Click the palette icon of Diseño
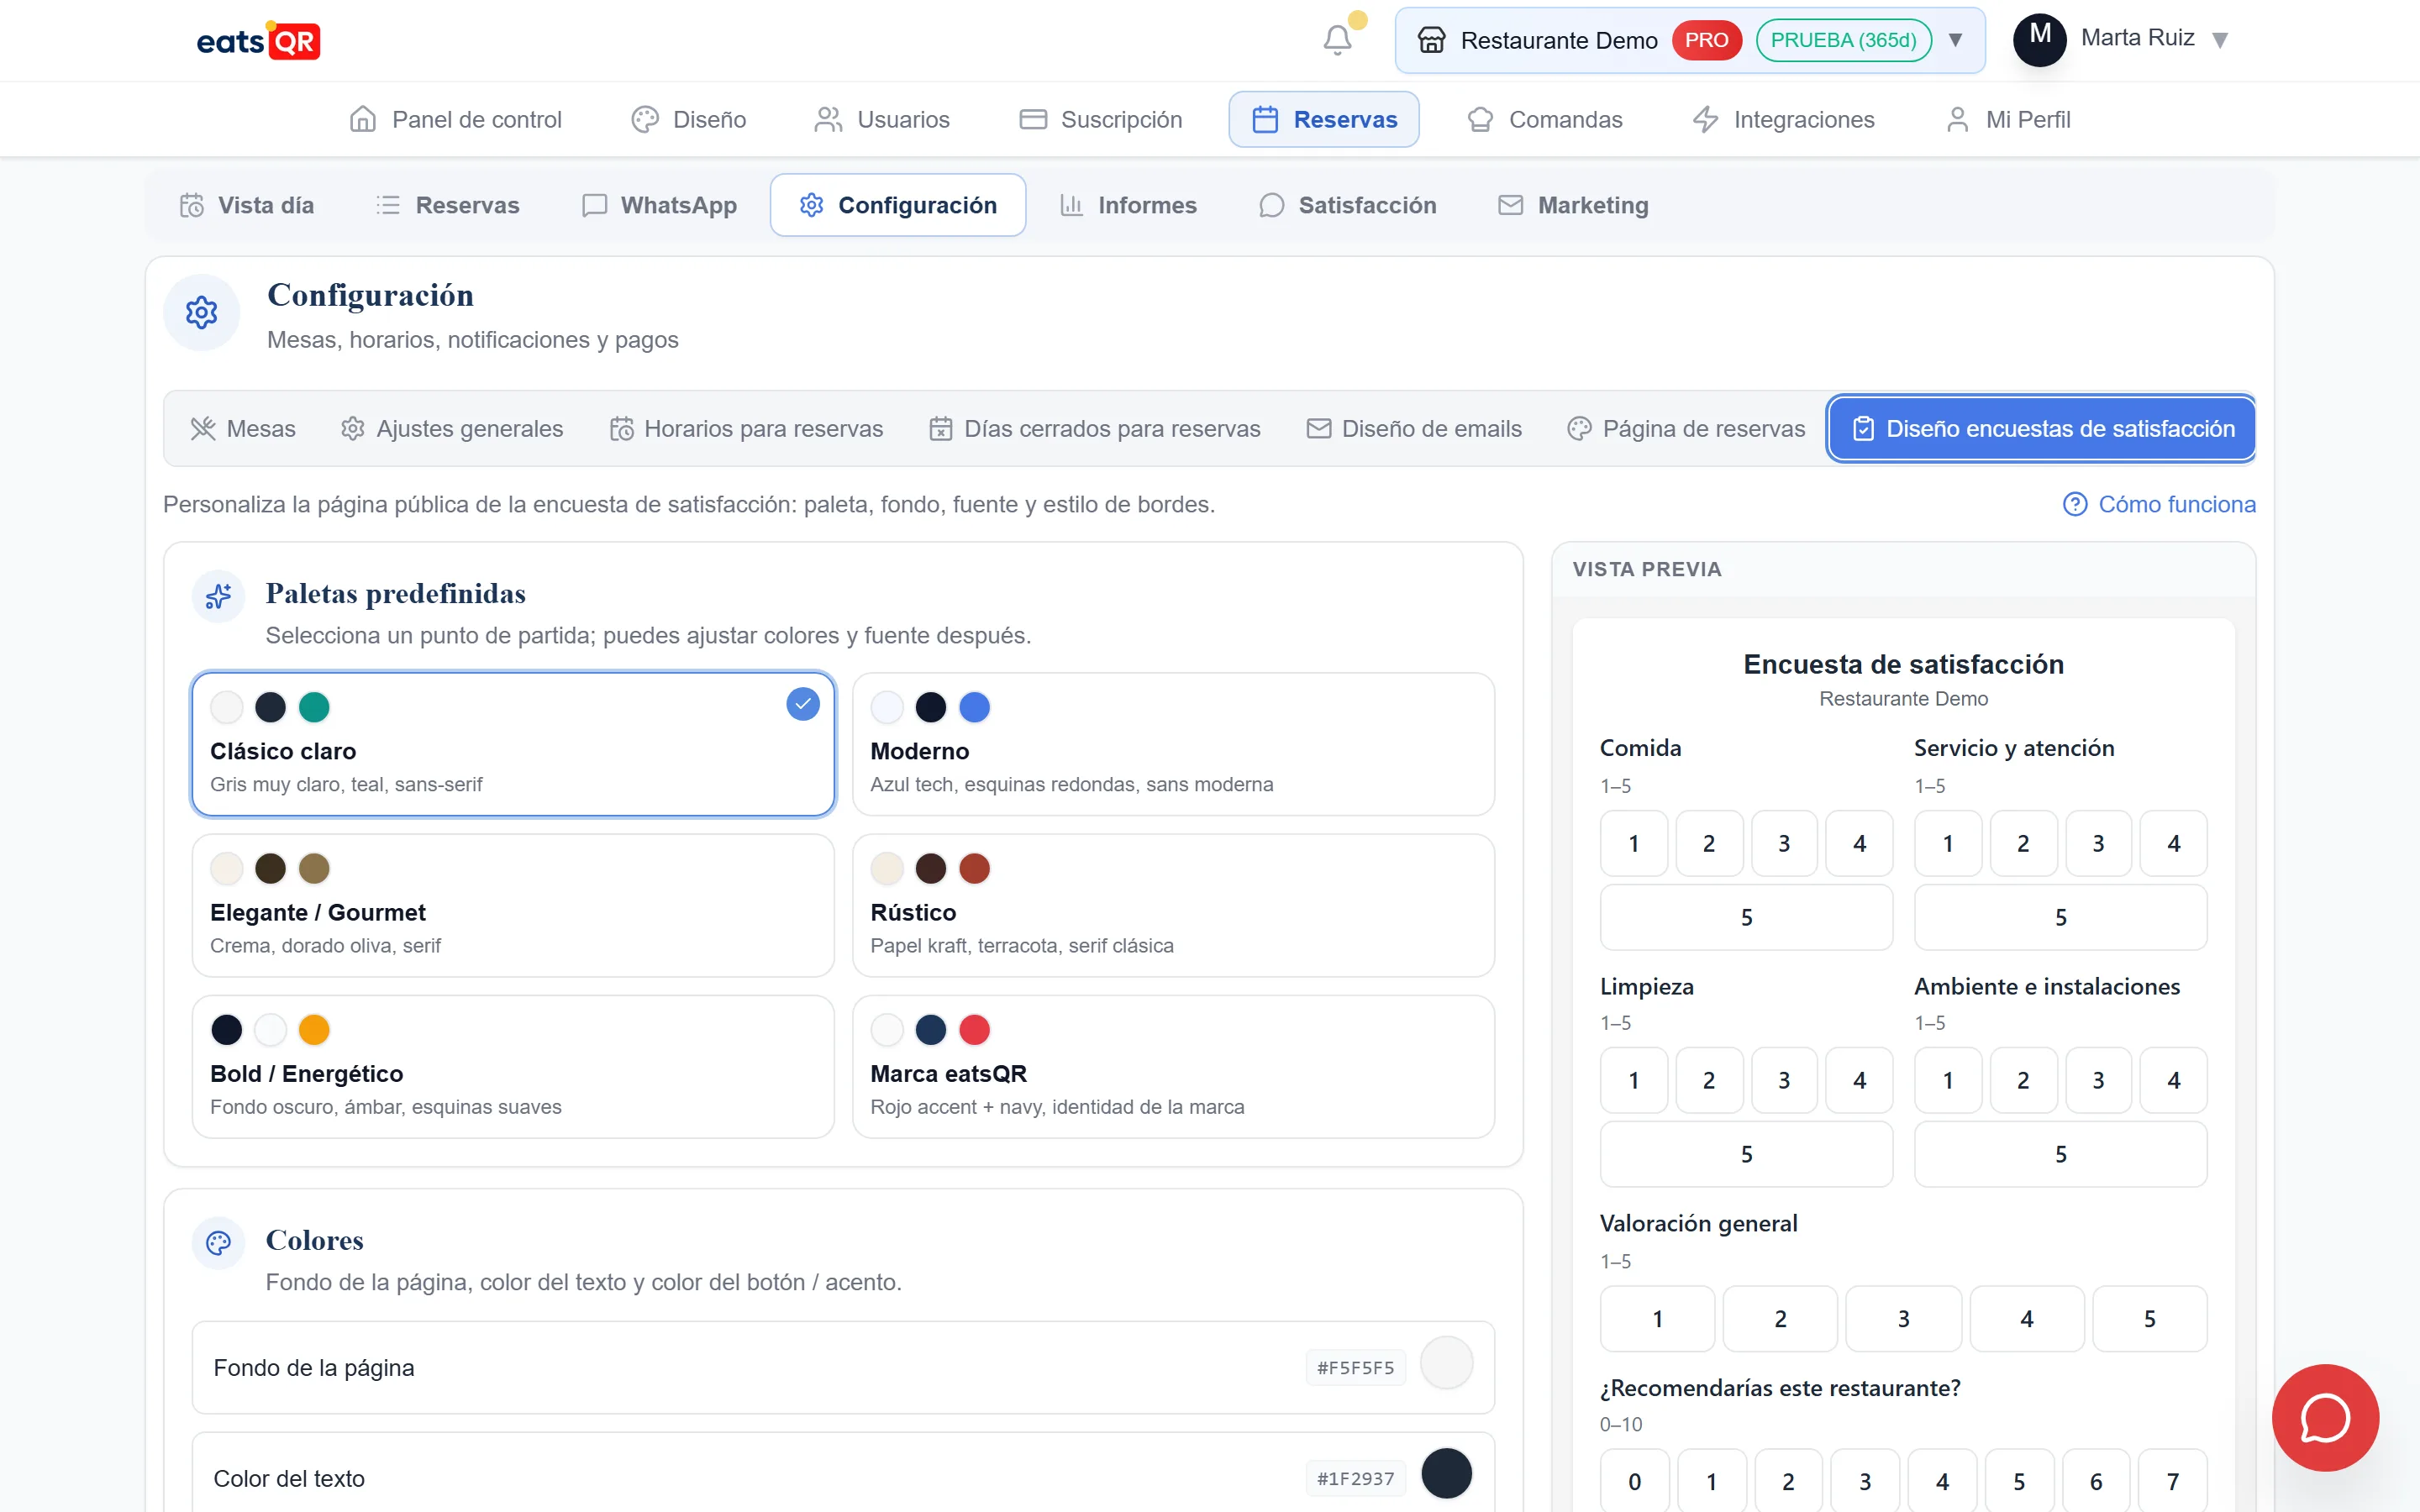This screenshot has height=1512, width=2420. [645, 120]
